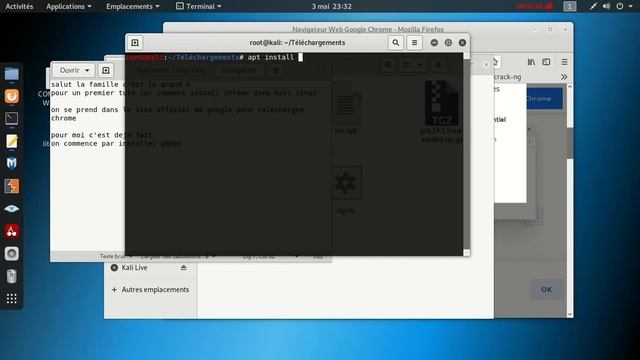
Task: Open the trash icon in the dock
Action: pyautogui.click(x=11, y=276)
